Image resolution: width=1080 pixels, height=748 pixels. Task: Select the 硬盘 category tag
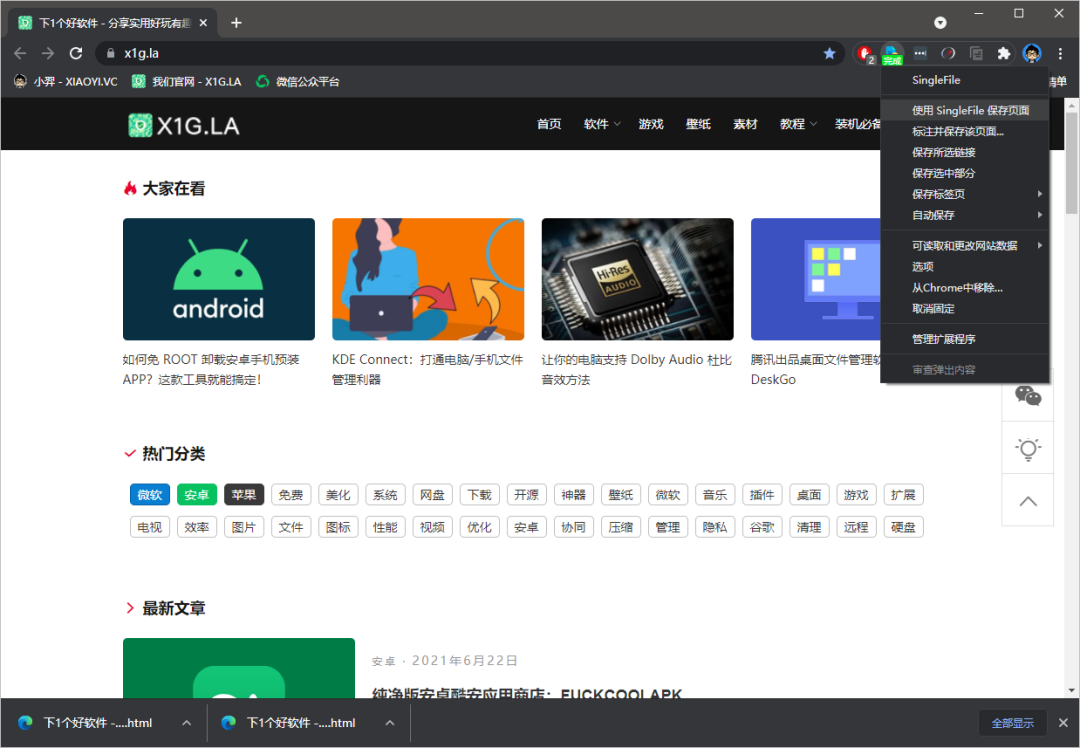pos(903,527)
